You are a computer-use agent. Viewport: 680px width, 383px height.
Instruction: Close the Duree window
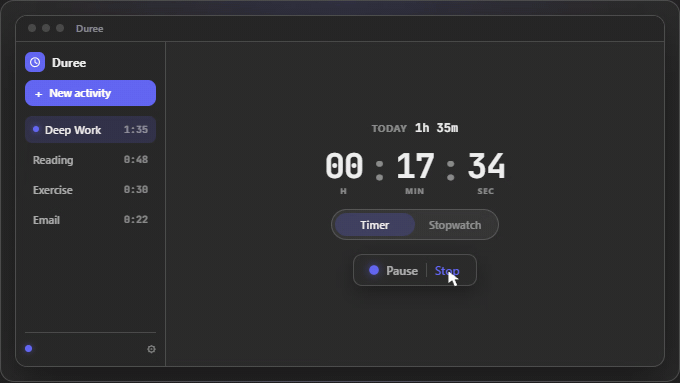click(x=32, y=28)
